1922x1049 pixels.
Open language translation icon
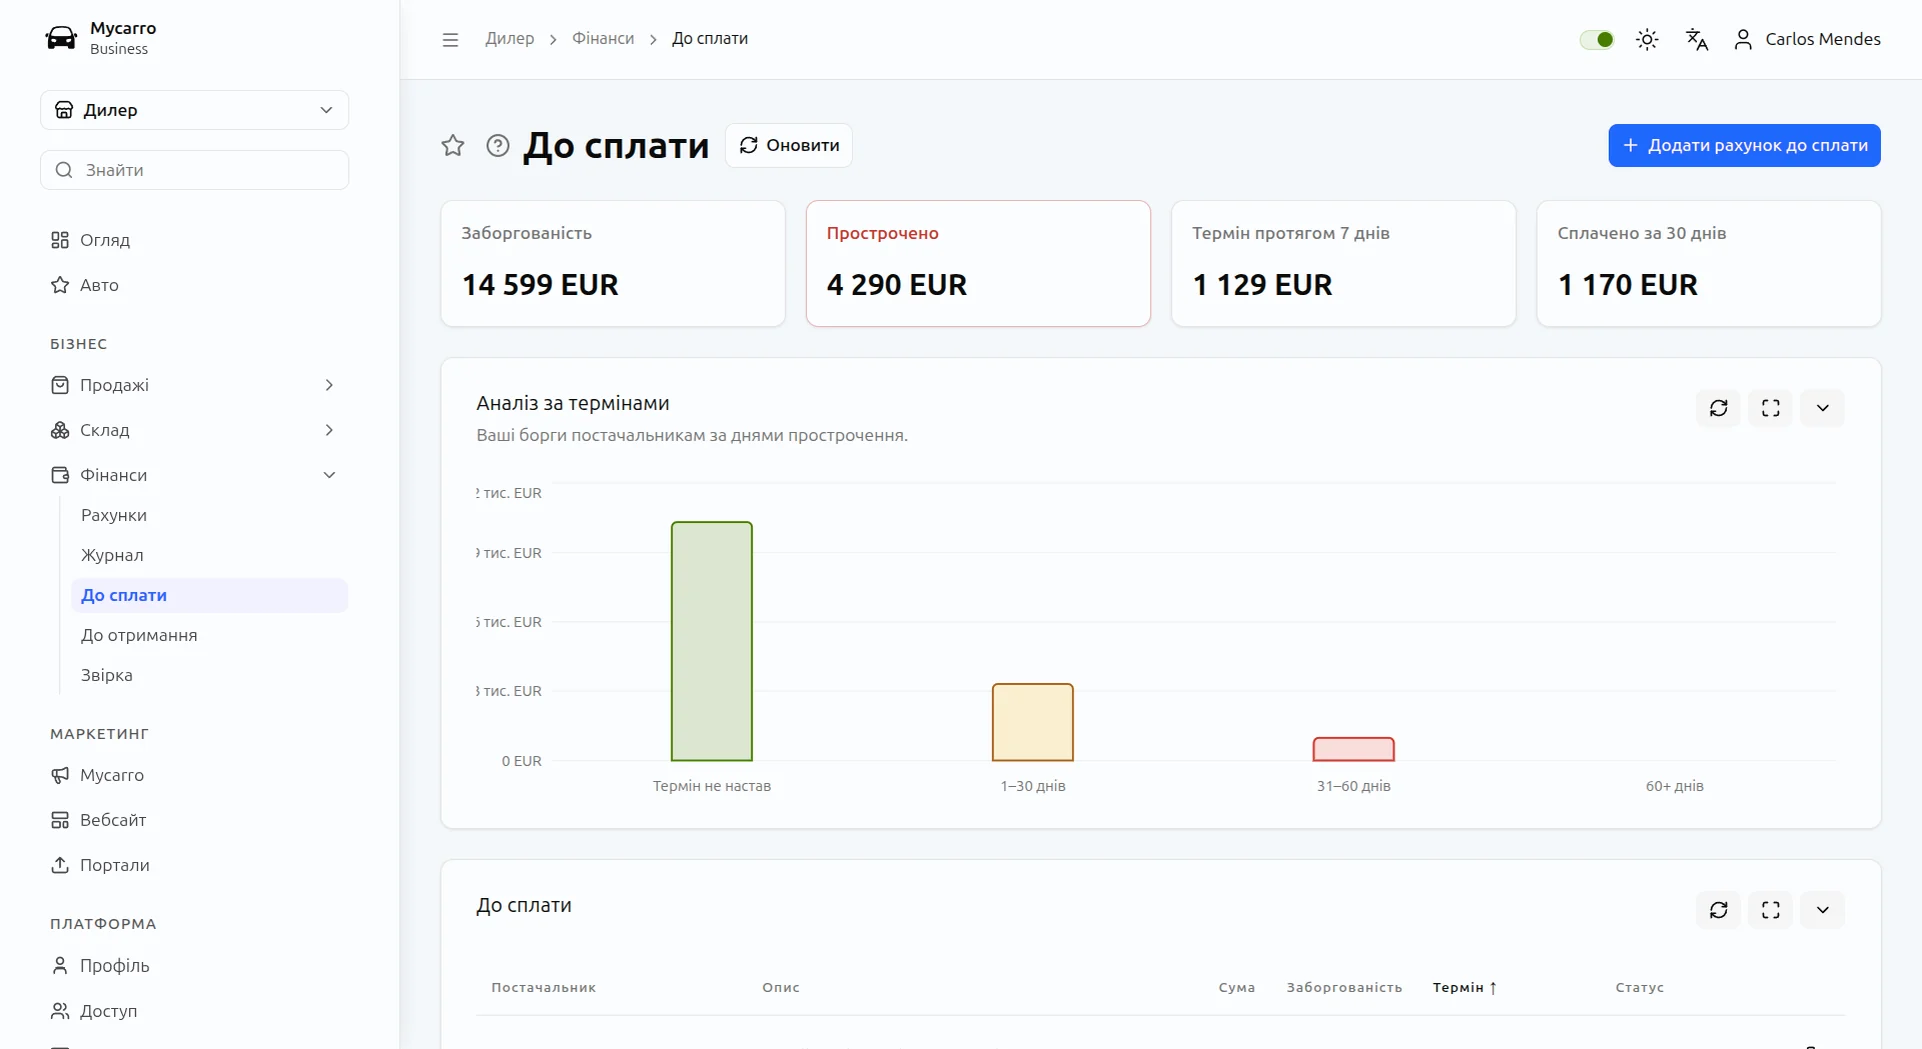click(x=1697, y=39)
